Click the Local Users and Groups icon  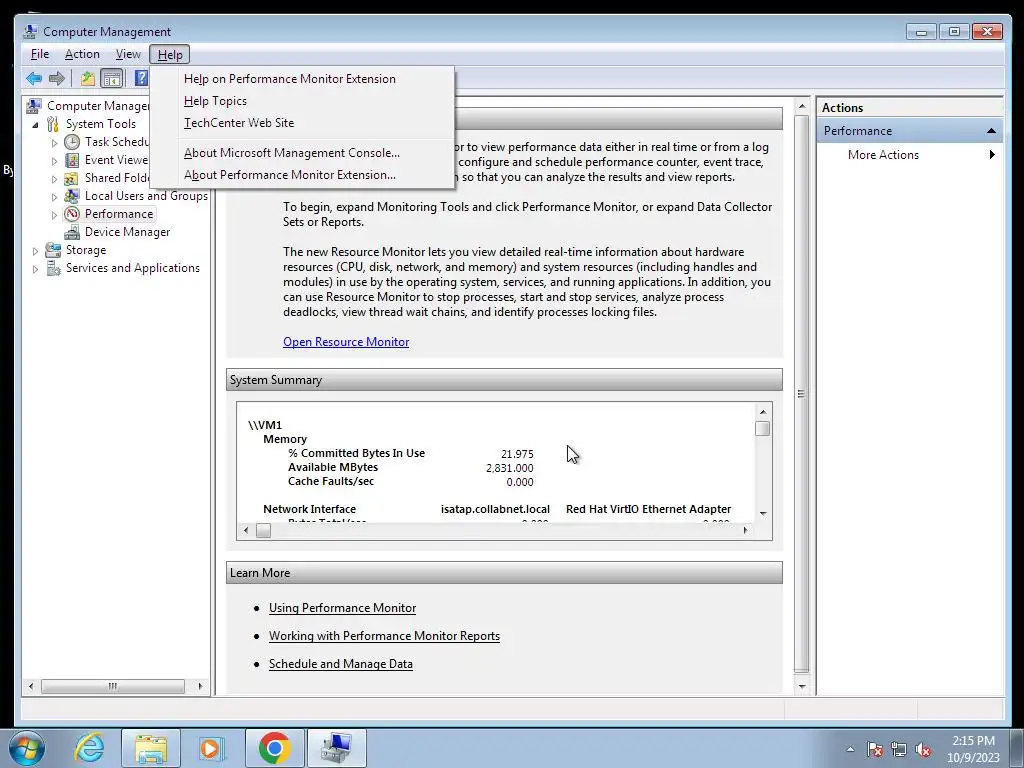click(x=72, y=196)
